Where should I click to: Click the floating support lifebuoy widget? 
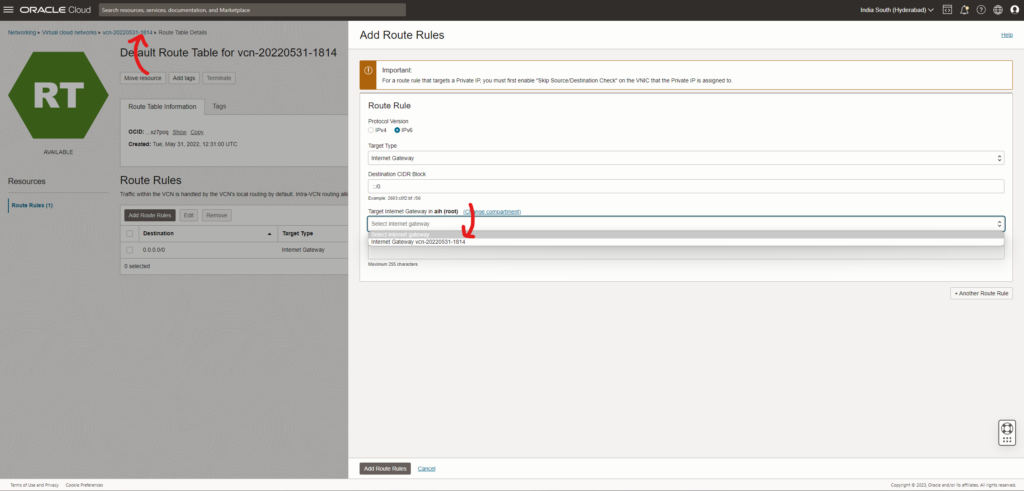(1006, 433)
